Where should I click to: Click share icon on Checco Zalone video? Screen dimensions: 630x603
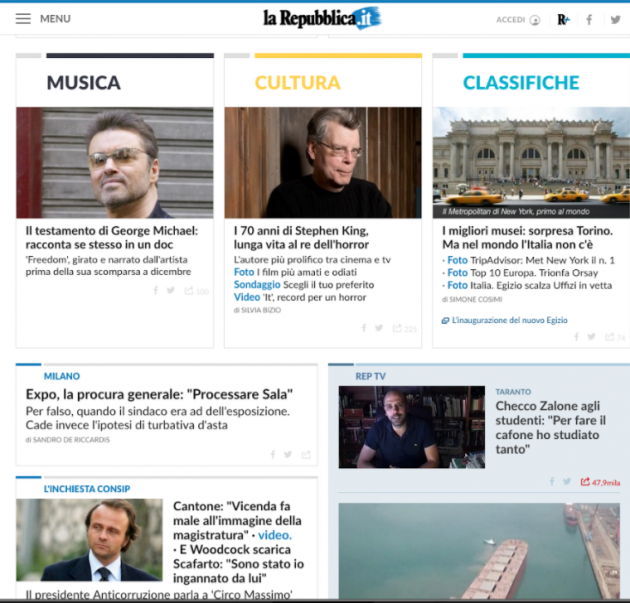585,482
